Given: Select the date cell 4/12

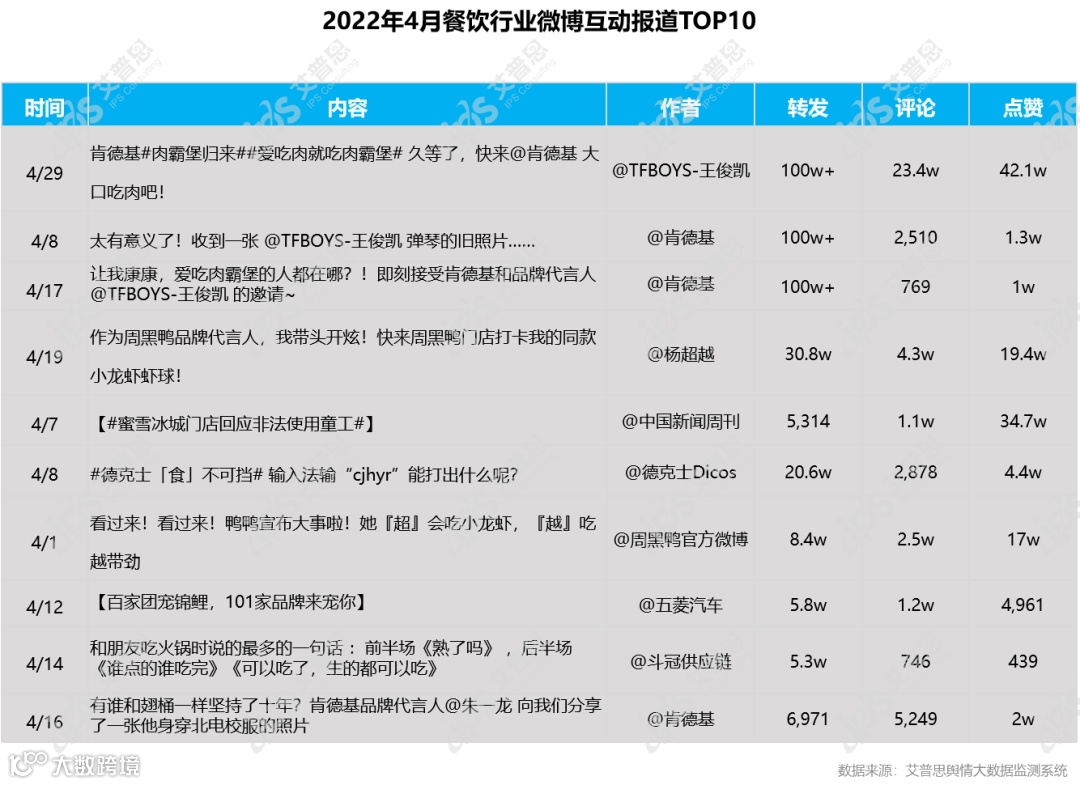Looking at the screenshot, I should point(45,607).
